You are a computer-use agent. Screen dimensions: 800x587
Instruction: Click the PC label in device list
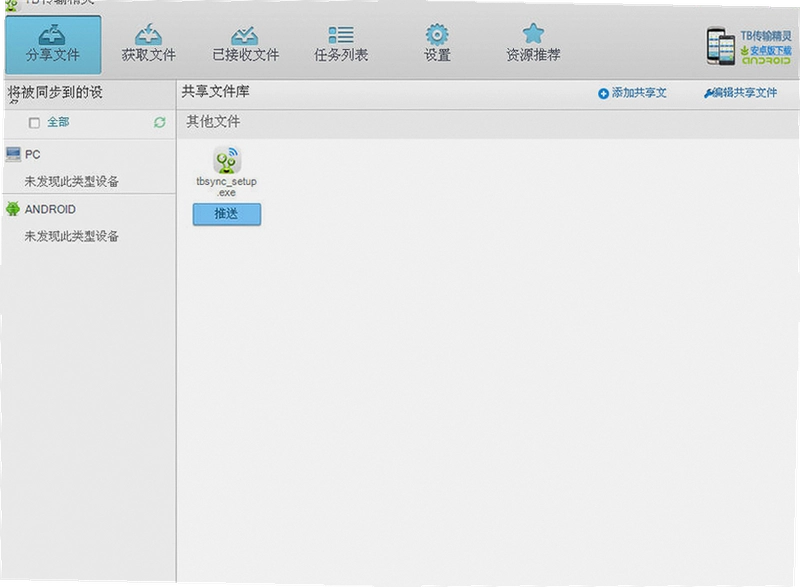[32, 154]
